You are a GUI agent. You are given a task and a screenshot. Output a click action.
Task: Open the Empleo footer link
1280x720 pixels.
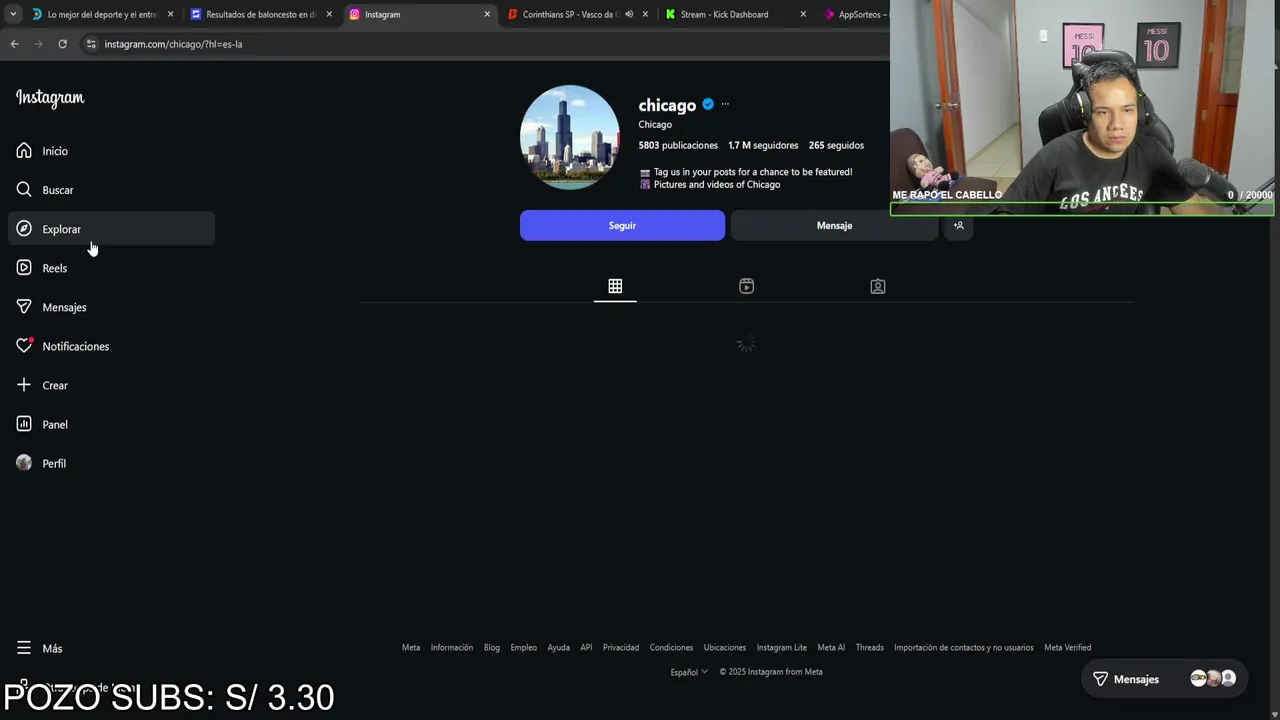(x=524, y=647)
